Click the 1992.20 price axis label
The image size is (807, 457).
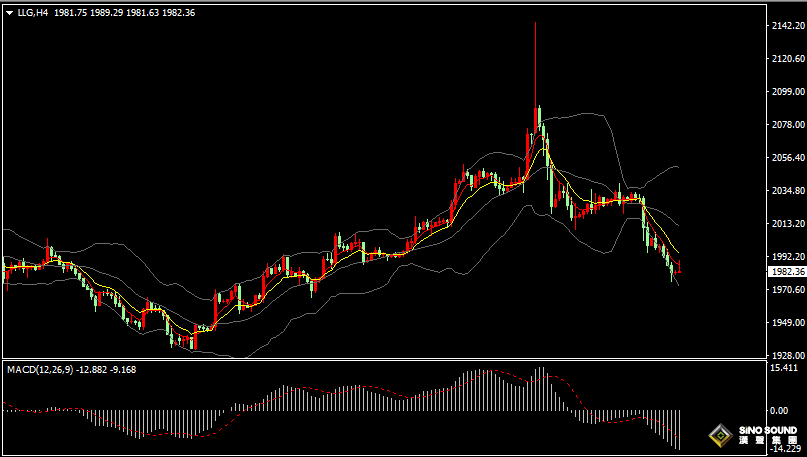pyautogui.click(x=788, y=256)
